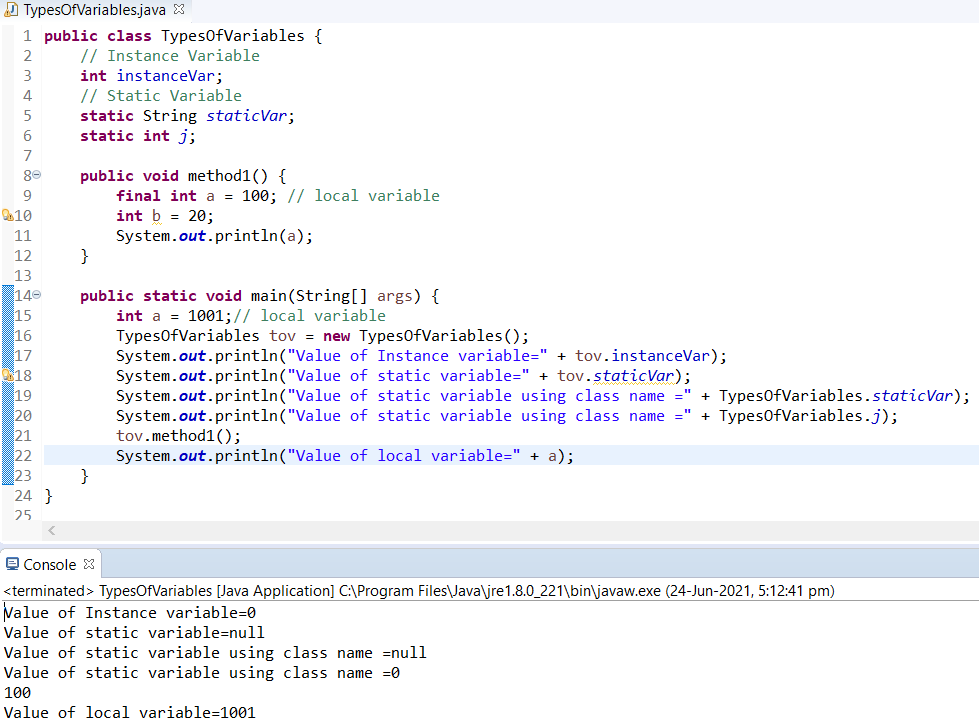Click 'TypesOfVariables.staticVar' on line 19
The height and width of the screenshot is (726, 979).
[x=836, y=396]
